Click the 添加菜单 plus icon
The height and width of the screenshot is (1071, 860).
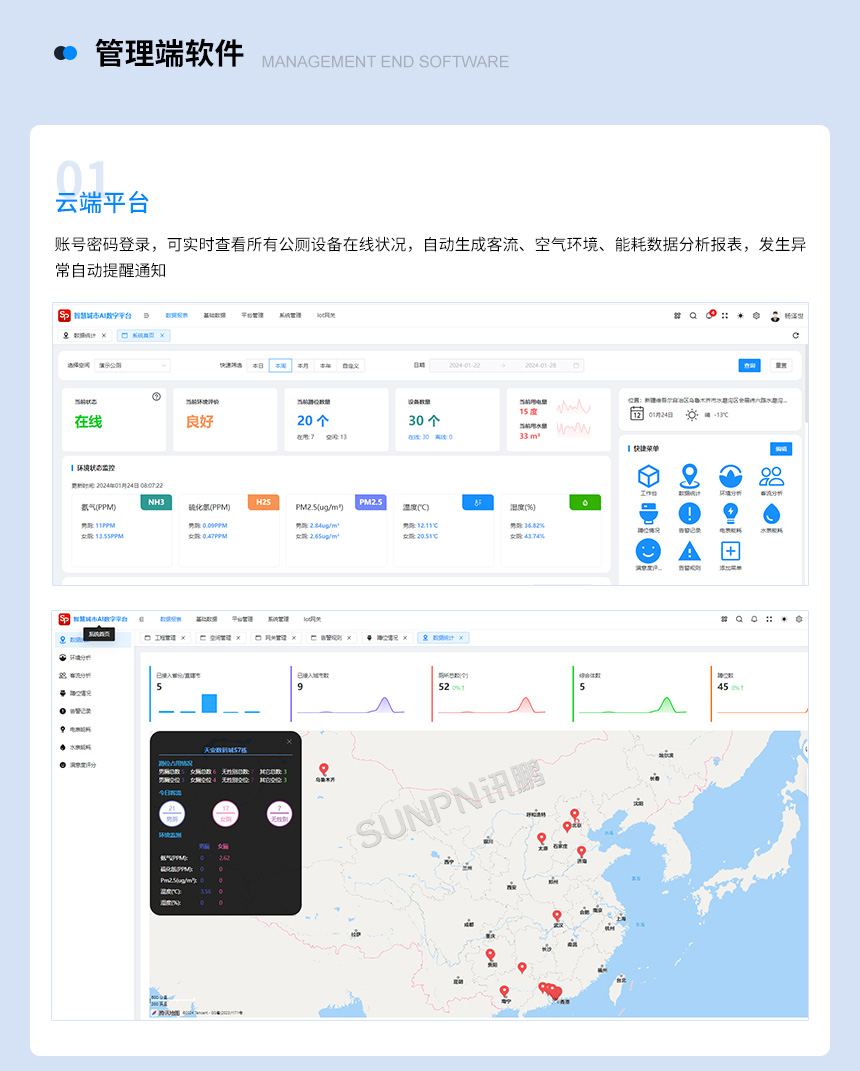pos(730,548)
